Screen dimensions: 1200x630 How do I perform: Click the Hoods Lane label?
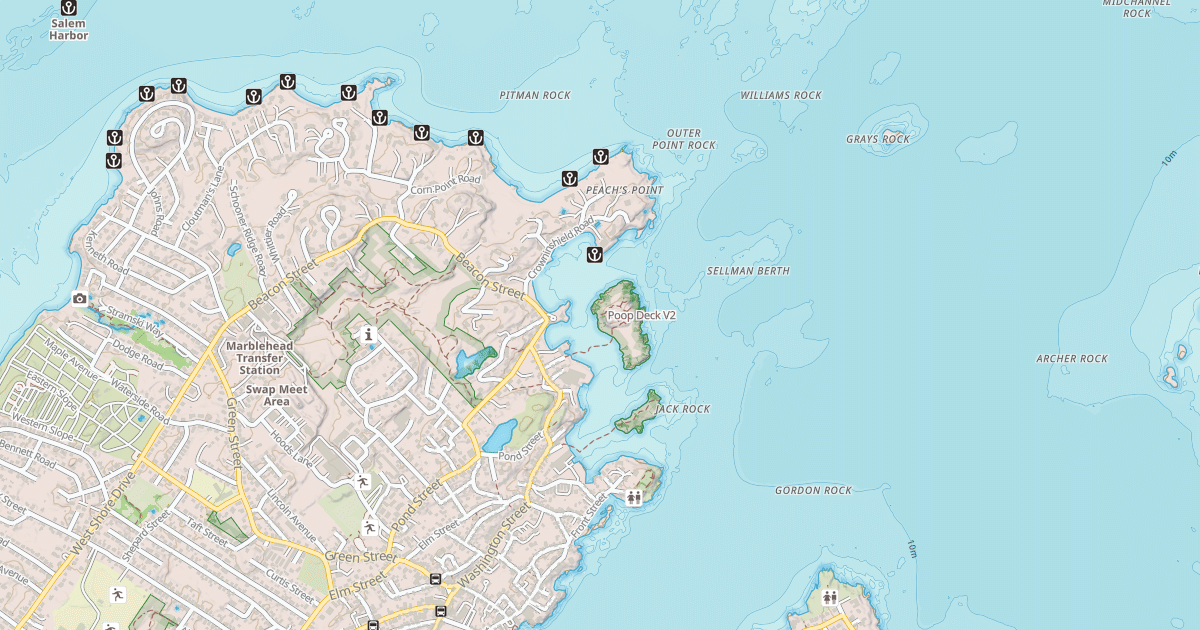pos(291,448)
